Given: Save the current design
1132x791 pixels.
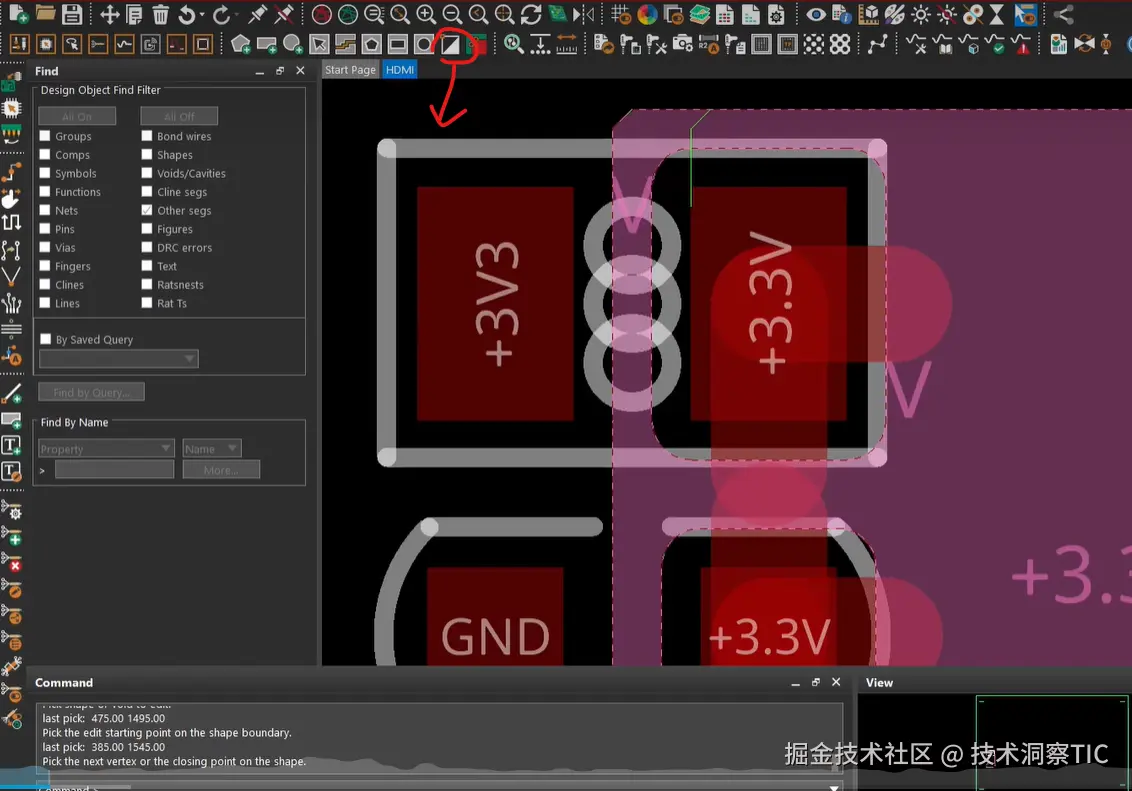Looking at the screenshot, I should pyautogui.click(x=71, y=14).
